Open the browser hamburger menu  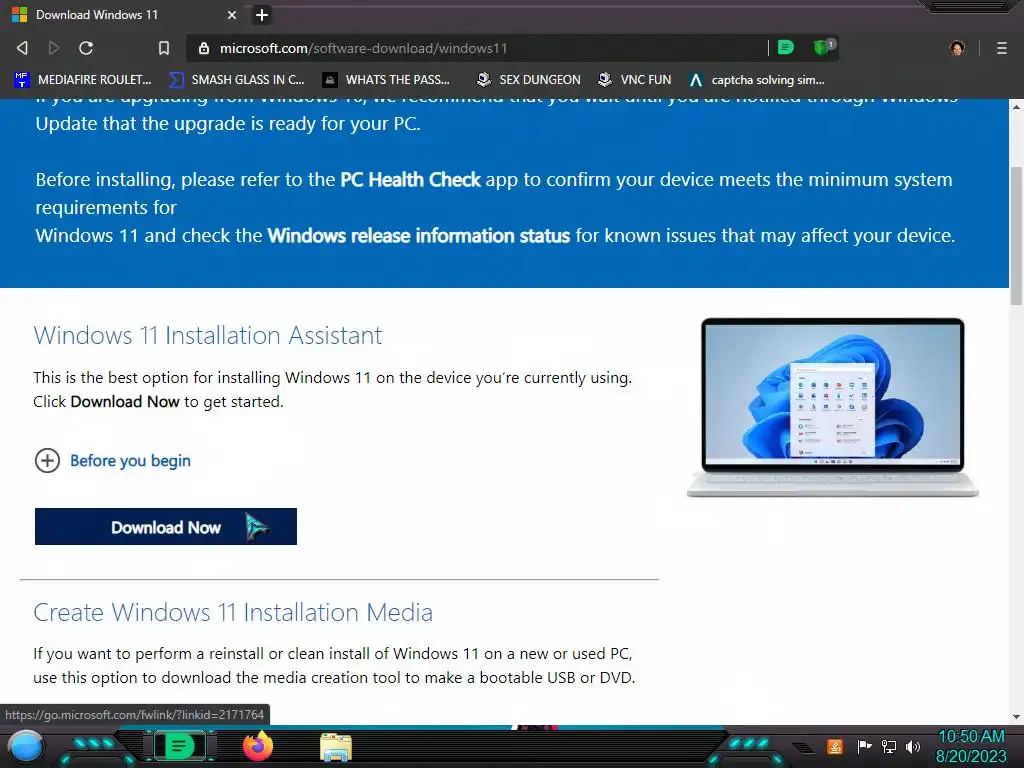coord(1001,48)
